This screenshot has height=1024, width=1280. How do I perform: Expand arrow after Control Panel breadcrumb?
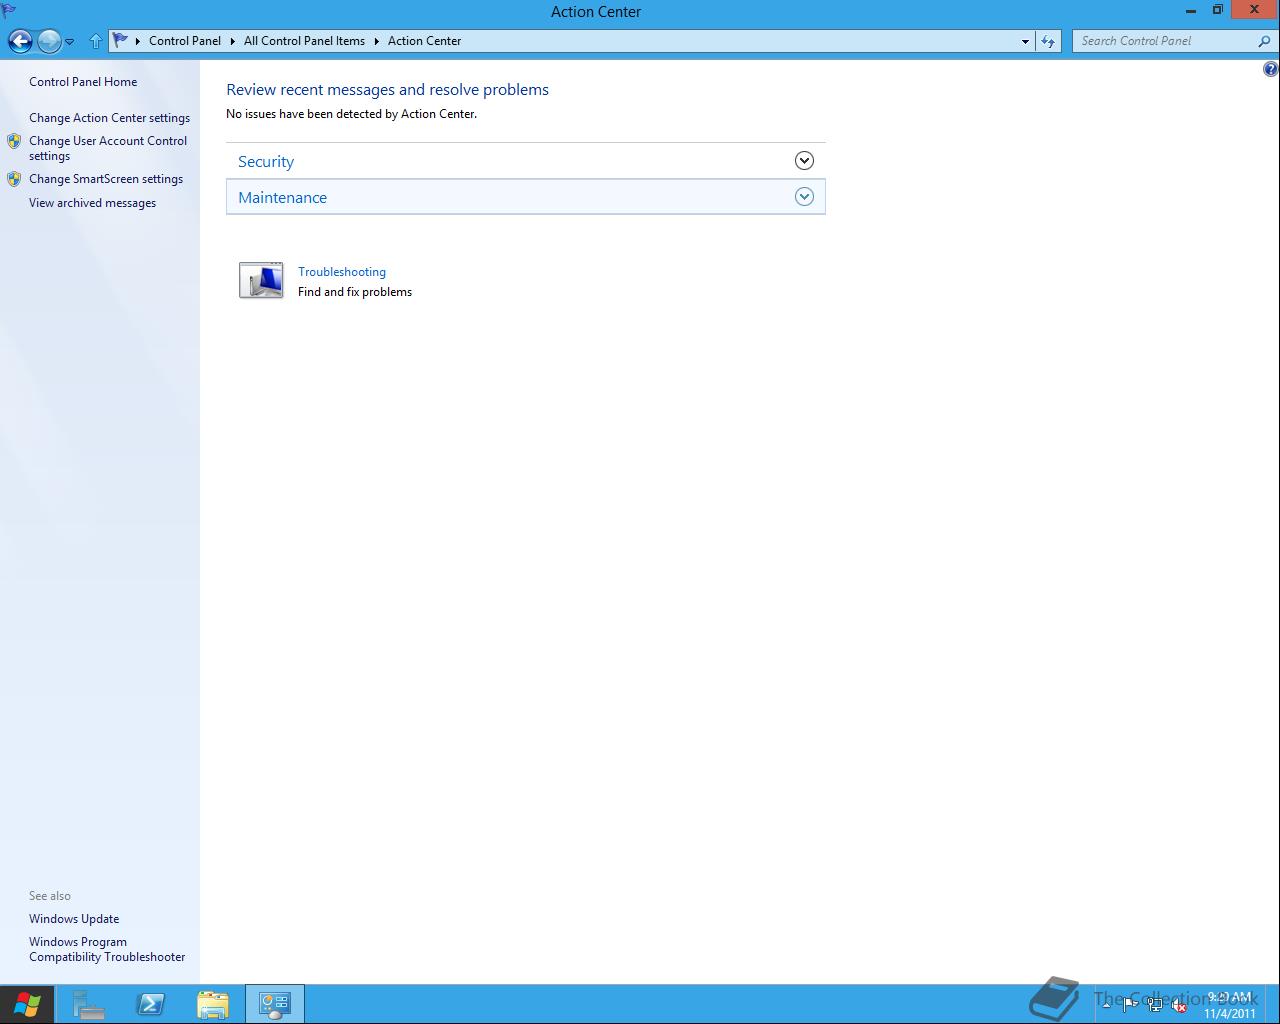233,41
